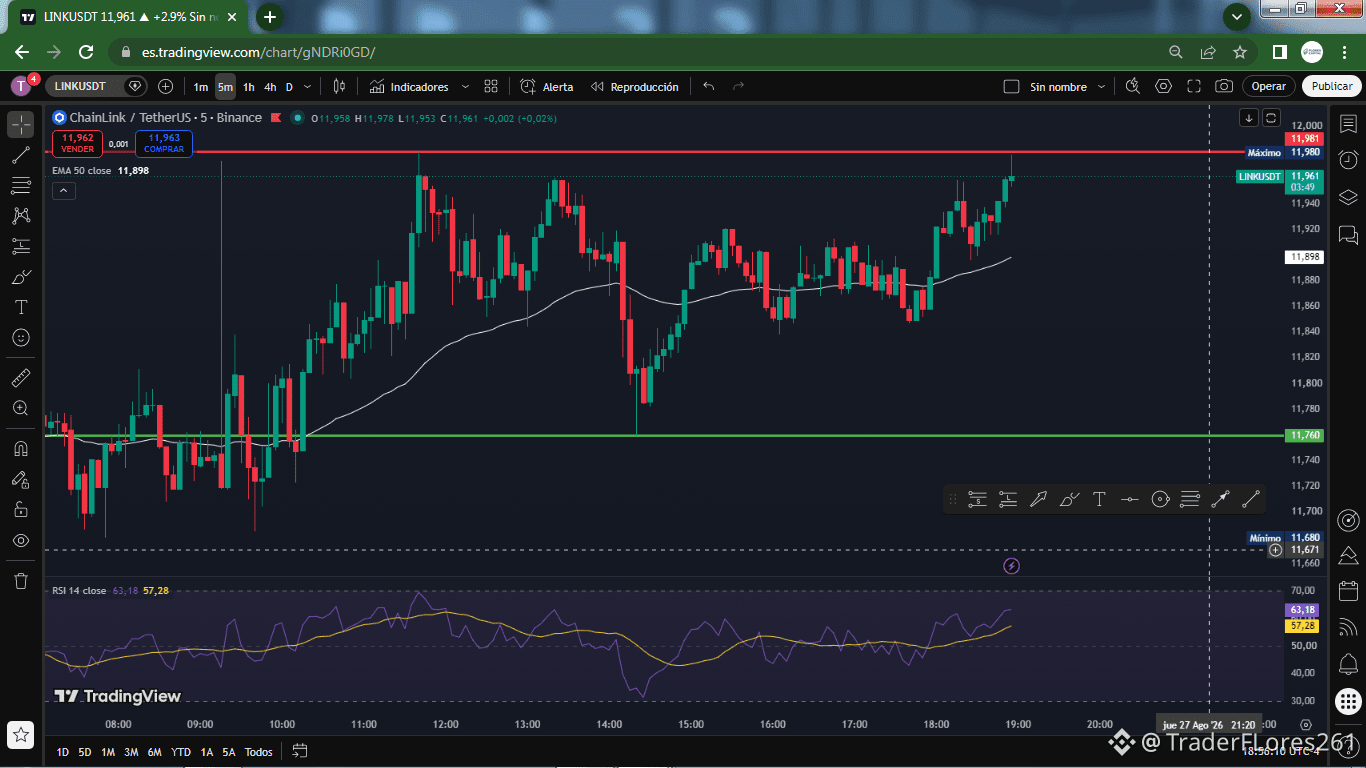Open the Fibonacci tools in left sidebar
This screenshot has height=768, width=1366.
[x=21, y=185]
